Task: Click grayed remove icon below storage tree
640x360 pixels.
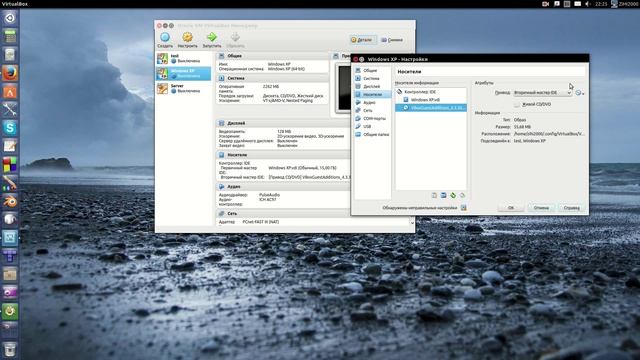Action: click(462, 196)
